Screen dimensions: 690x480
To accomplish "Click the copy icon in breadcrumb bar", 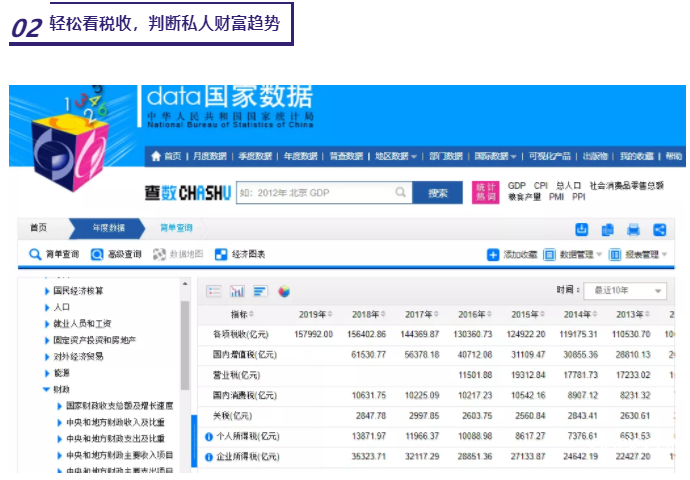I will click(x=607, y=229).
